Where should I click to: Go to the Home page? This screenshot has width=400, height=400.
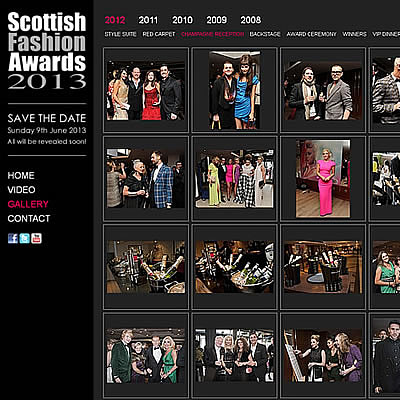click(x=21, y=175)
